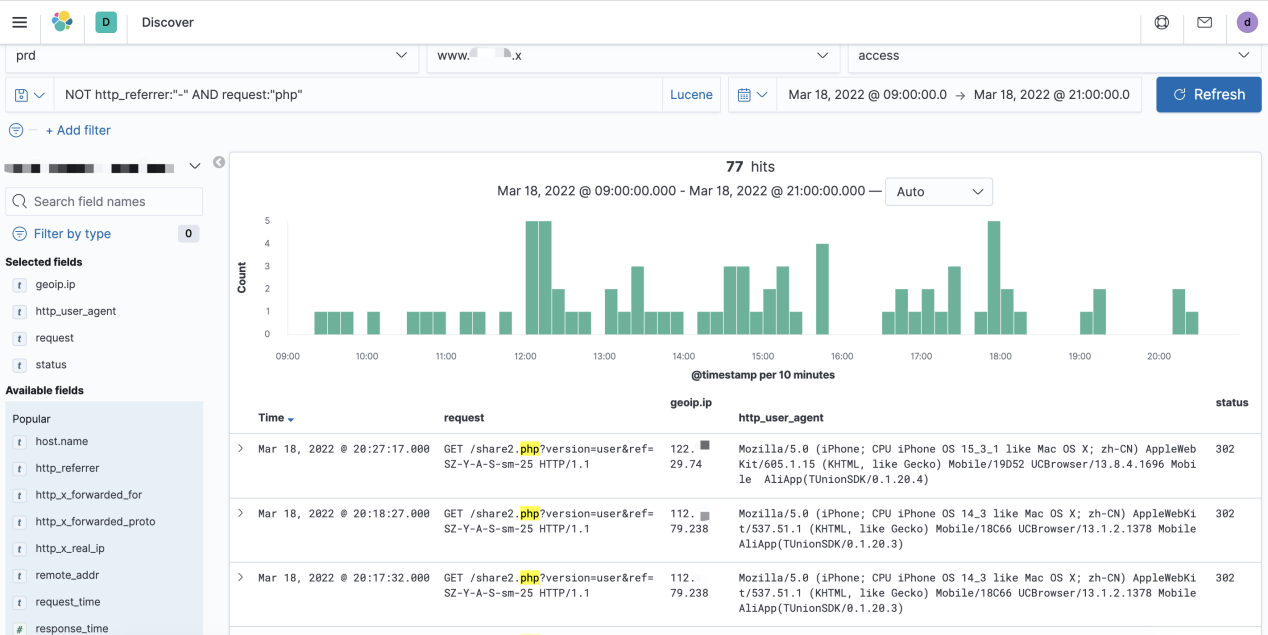The width and height of the screenshot is (1268, 635).
Task: Click the Refresh button
Action: pyautogui.click(x=1208, y=95)
